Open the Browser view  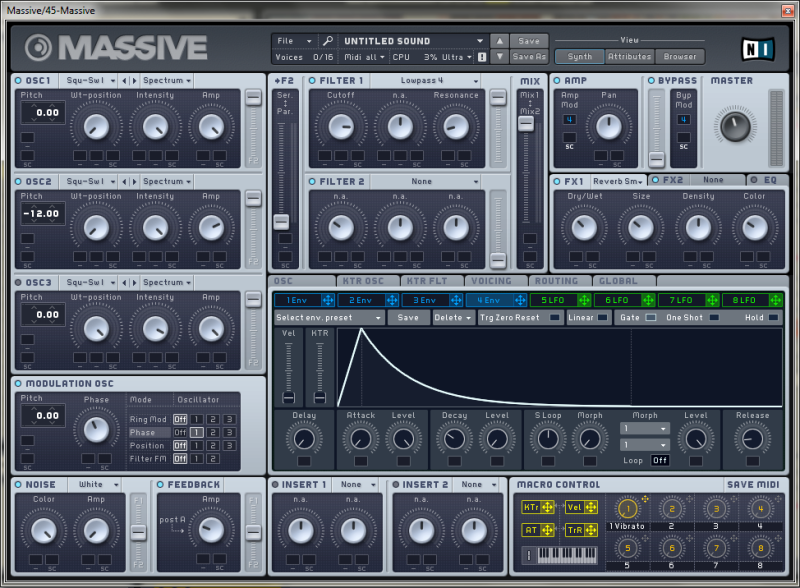tap(680, 57)
